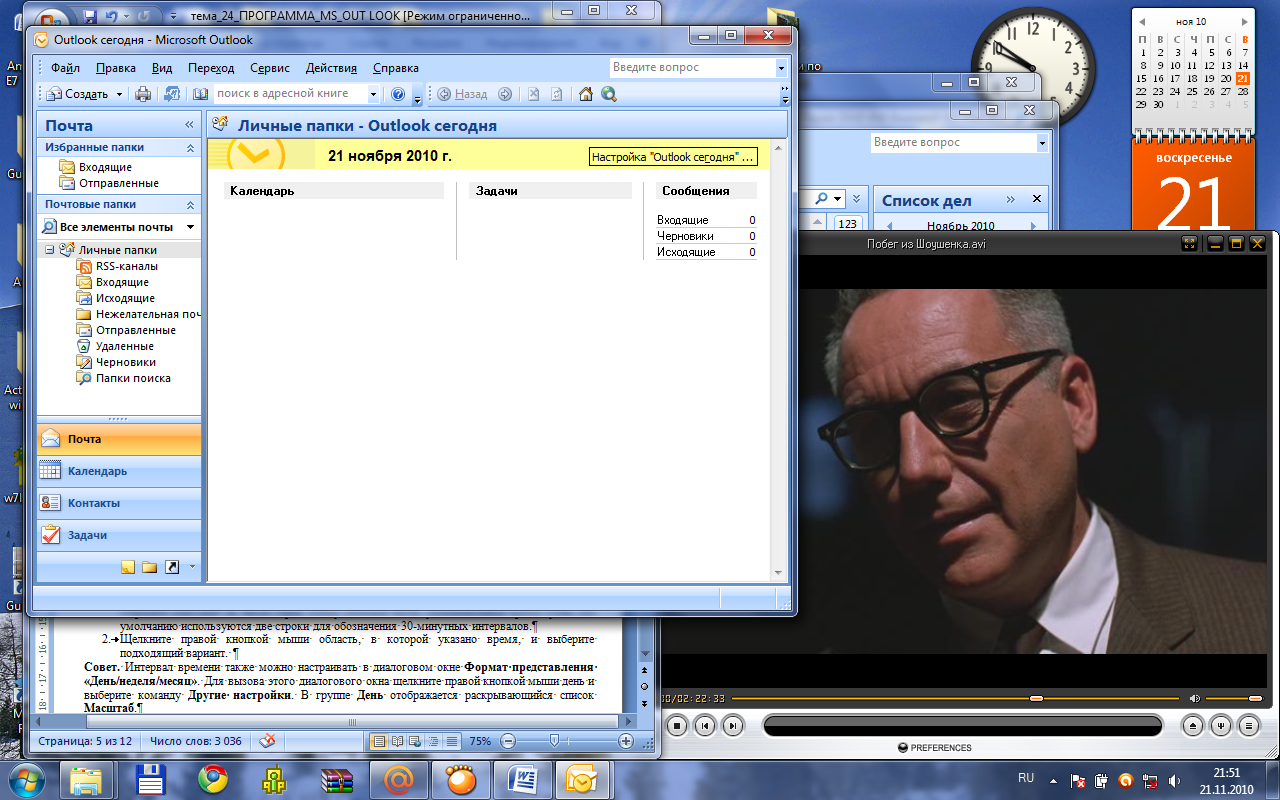Open the Справка menu
The height and width of the screenshot is (800, 1280).
click(x=396, y=68)
